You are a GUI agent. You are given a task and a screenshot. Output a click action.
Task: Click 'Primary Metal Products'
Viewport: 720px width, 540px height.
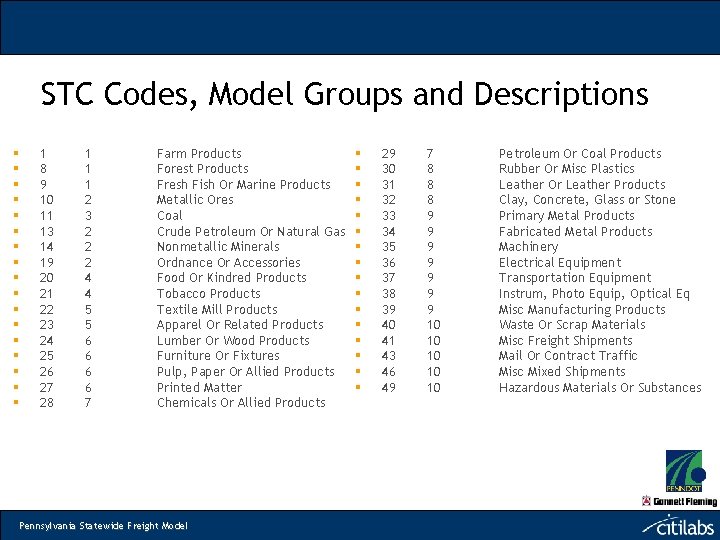pyautogui.click(x=566, y=216)
